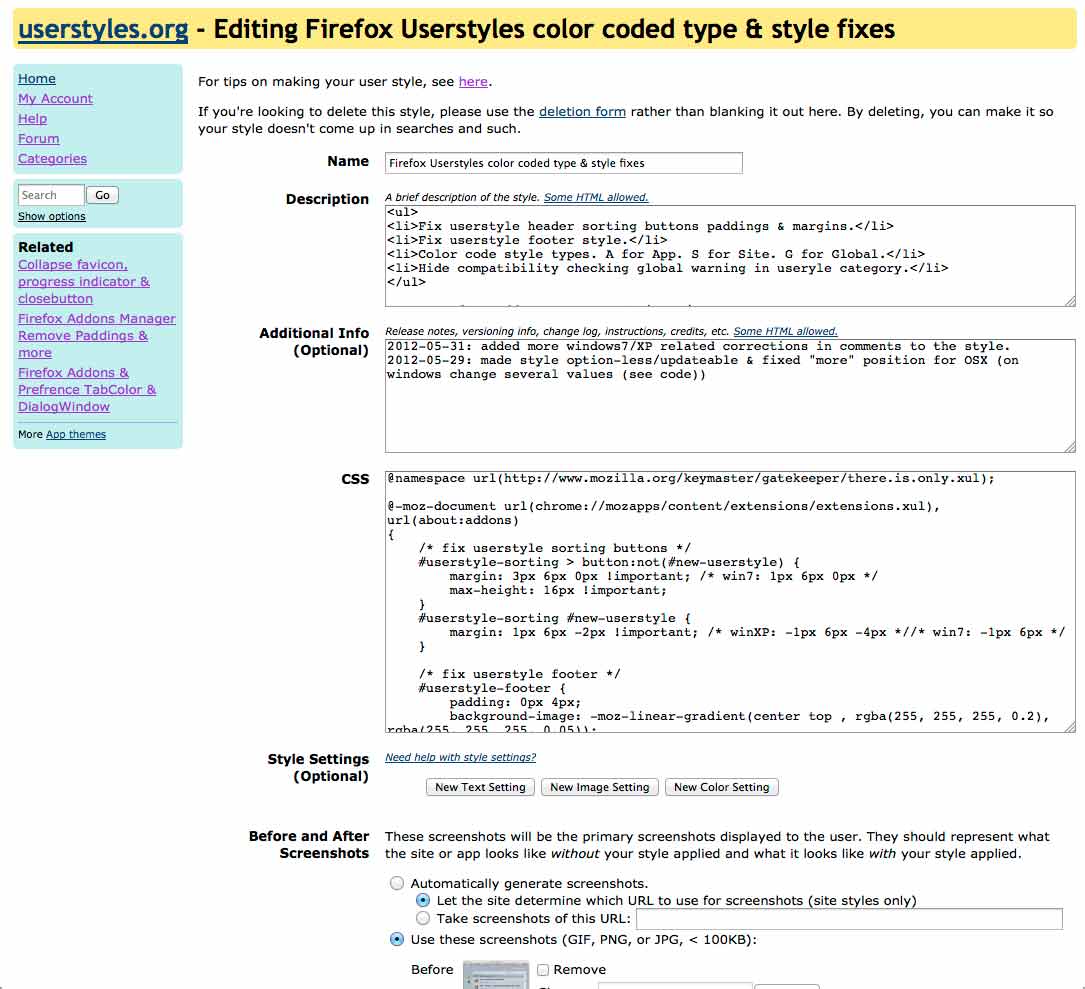This screenshot has width=1085, height=989.
Task: Follow the 'here' tips link
Action: tap(473, 82)
